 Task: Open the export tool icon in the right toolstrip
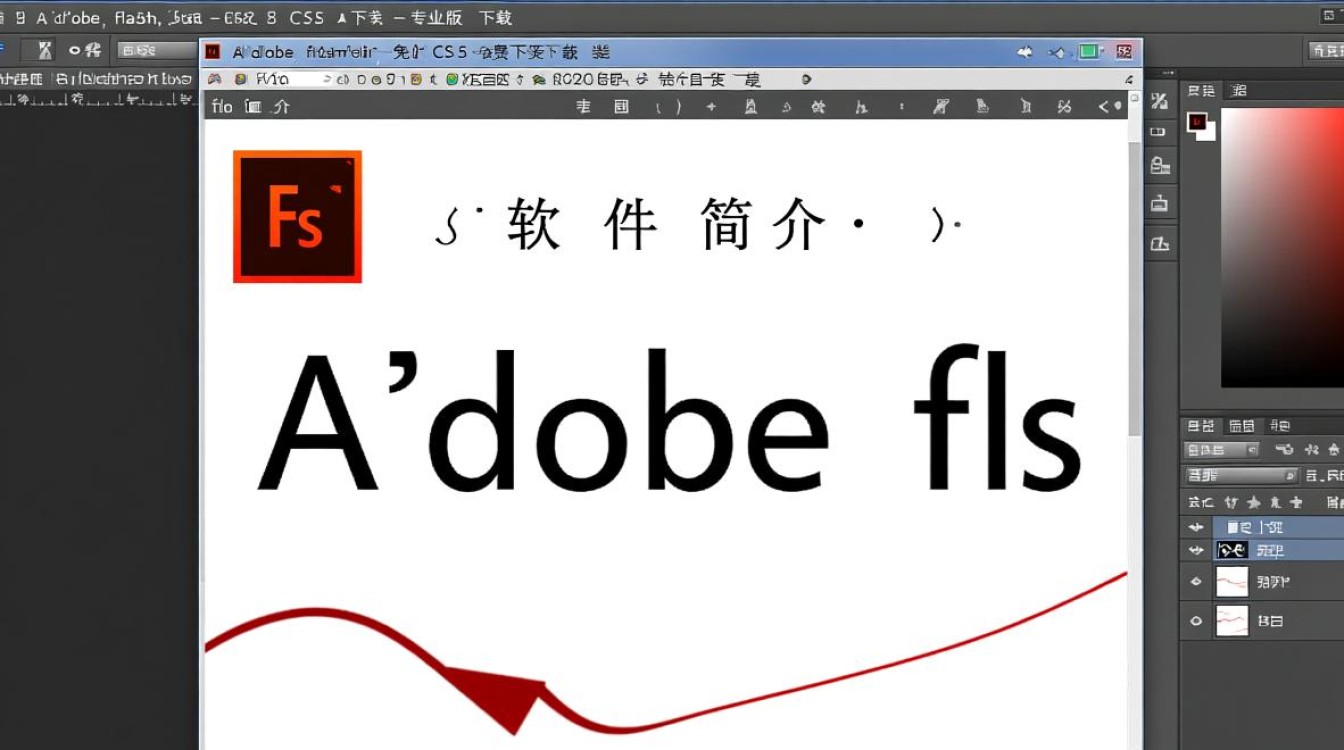(1161, 203)
